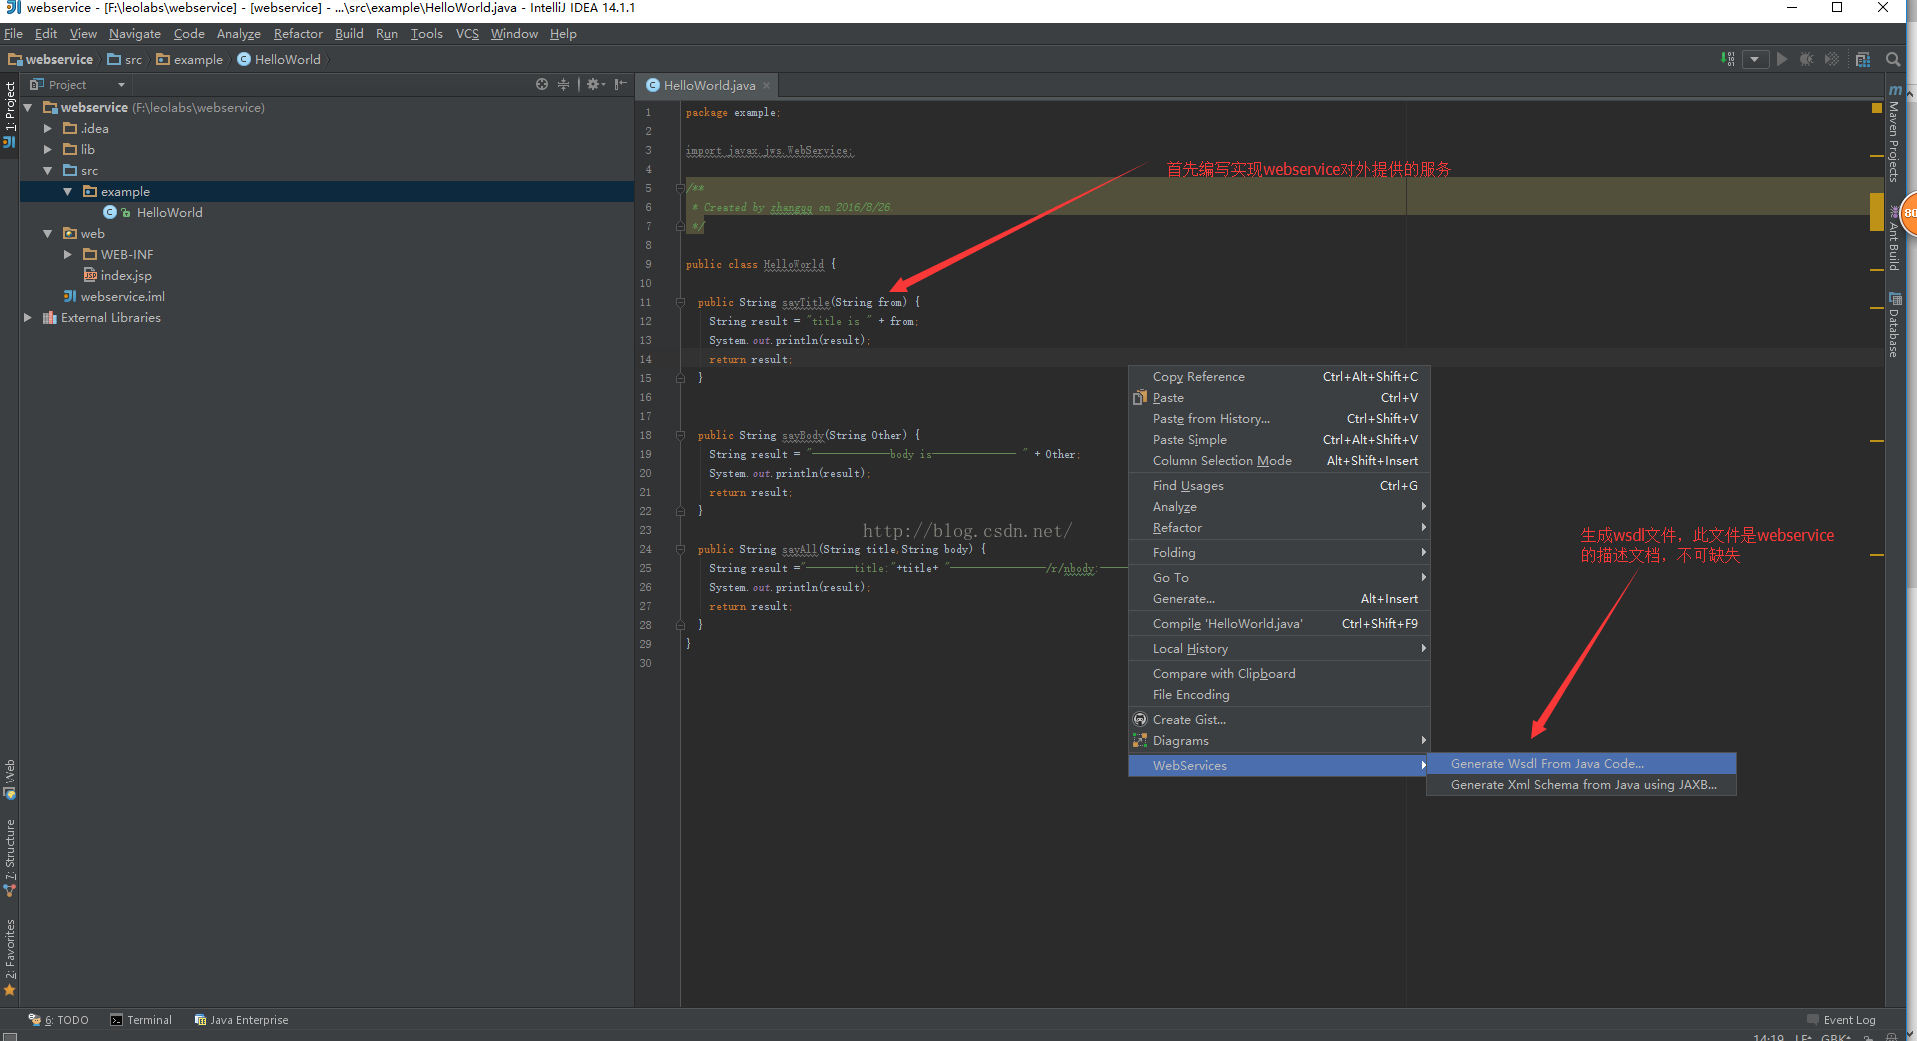Open the Project Structure icon
This screenshot has width=1917, height=1041.
(x=1863, y=59)
